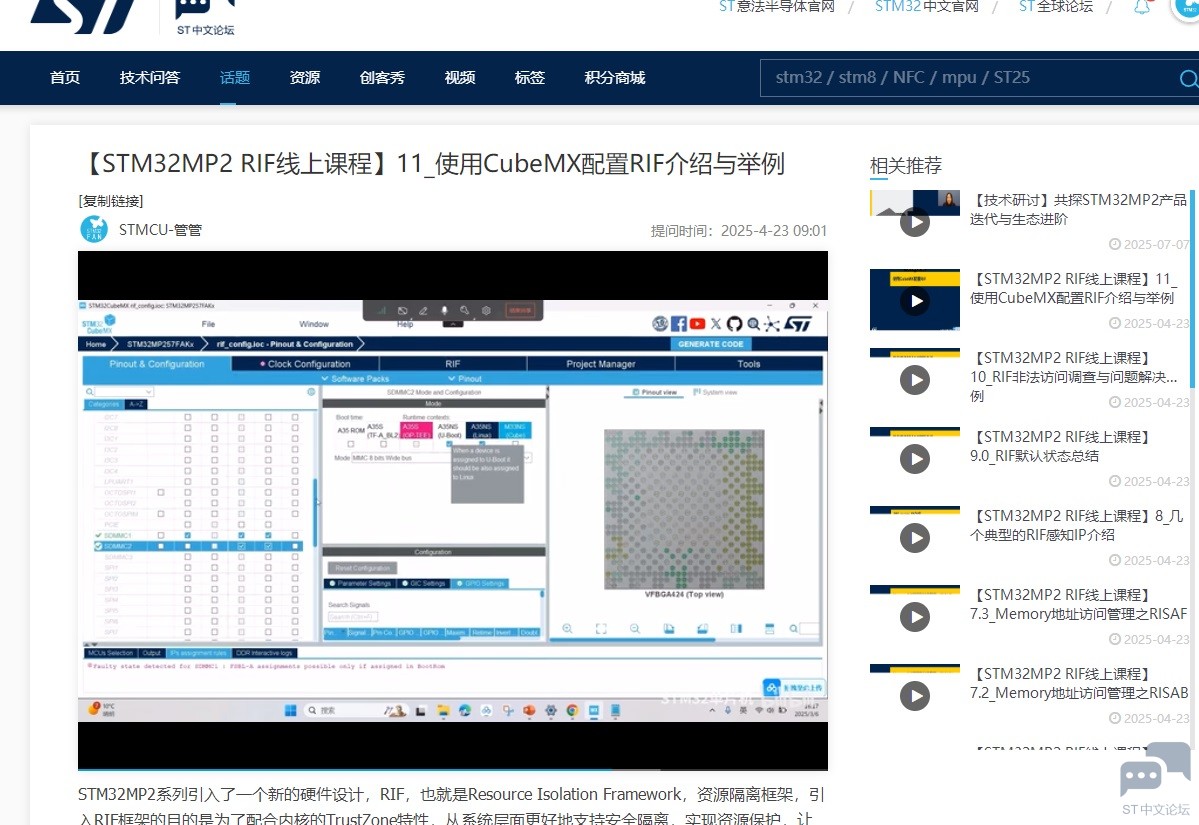The image size is (1199, 825).
Task: Open the Window menu in CubeMX
Action: coord(314,324)
